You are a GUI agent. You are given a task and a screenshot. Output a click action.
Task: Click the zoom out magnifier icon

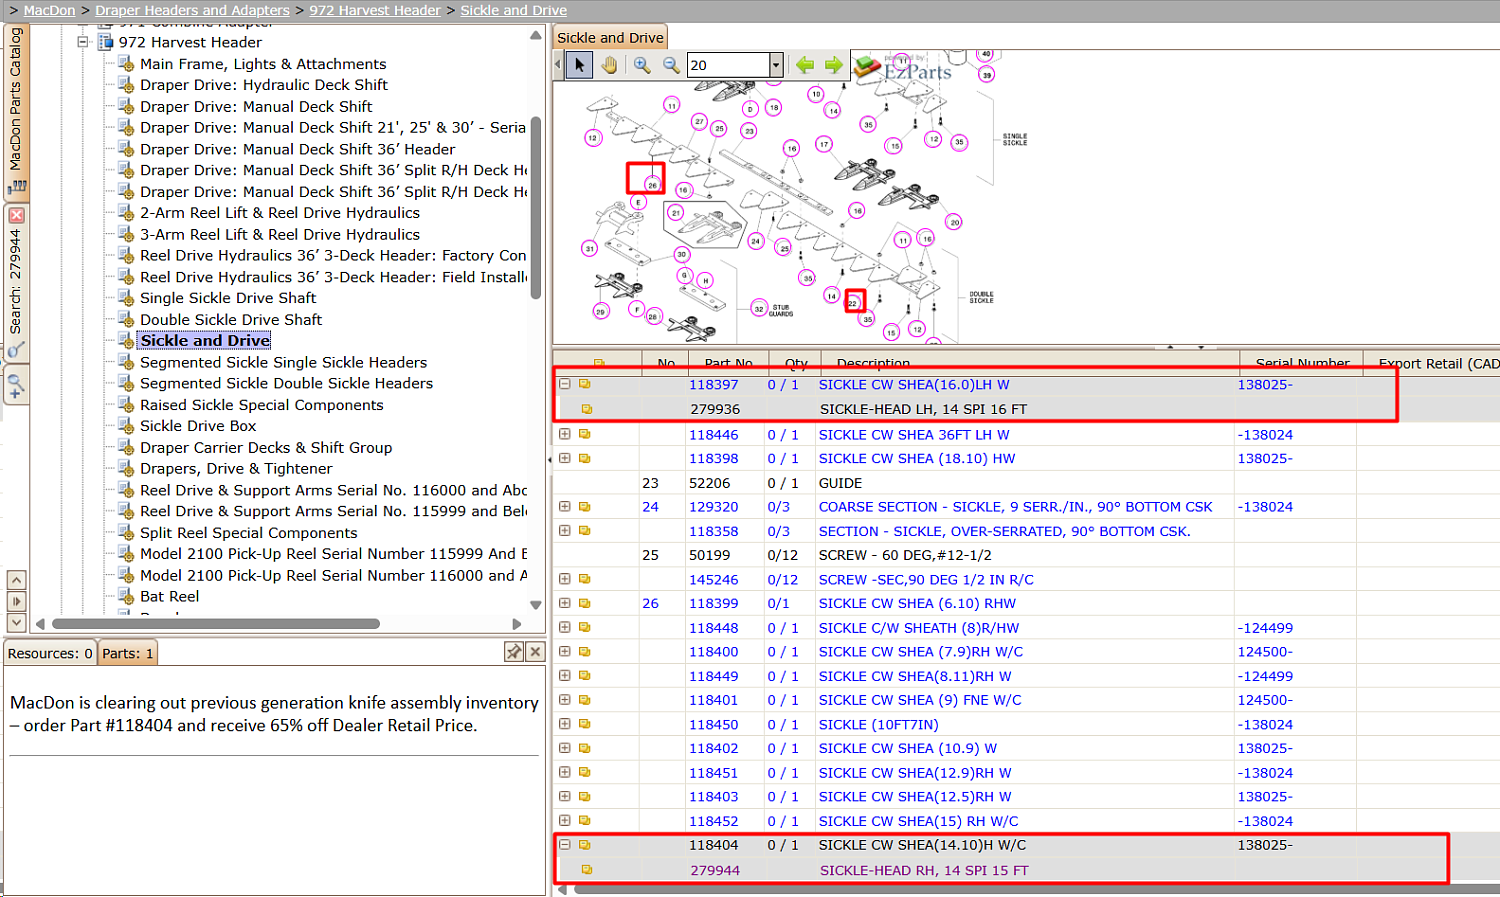click(671, 65)
